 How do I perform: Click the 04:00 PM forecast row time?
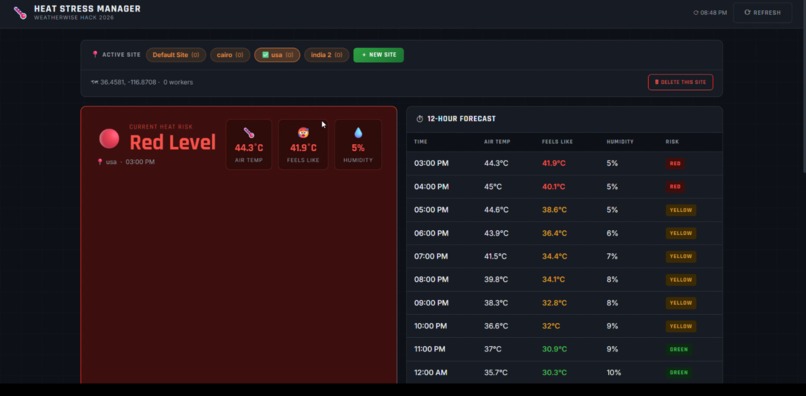point(431,187)
